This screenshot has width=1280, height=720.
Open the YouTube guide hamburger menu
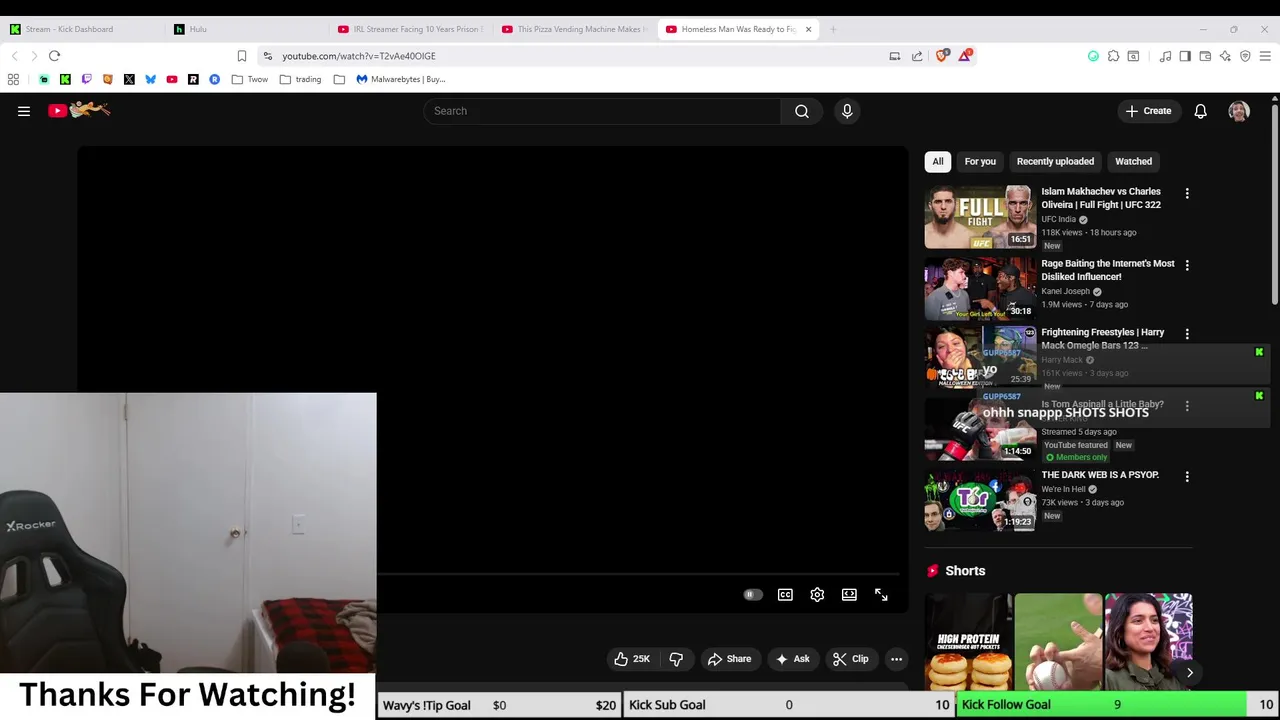(x=24, y=111)
